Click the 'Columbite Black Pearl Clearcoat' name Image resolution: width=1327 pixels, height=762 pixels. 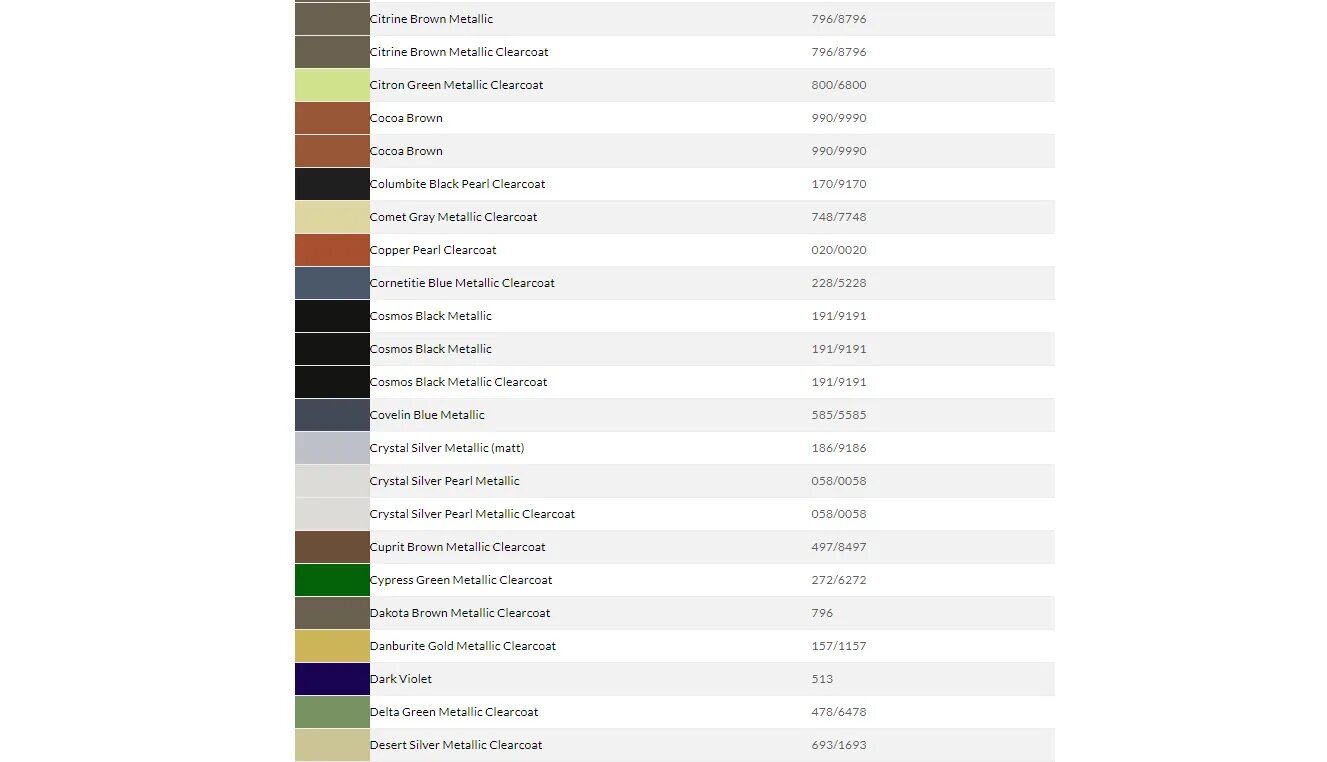[458, 184]
